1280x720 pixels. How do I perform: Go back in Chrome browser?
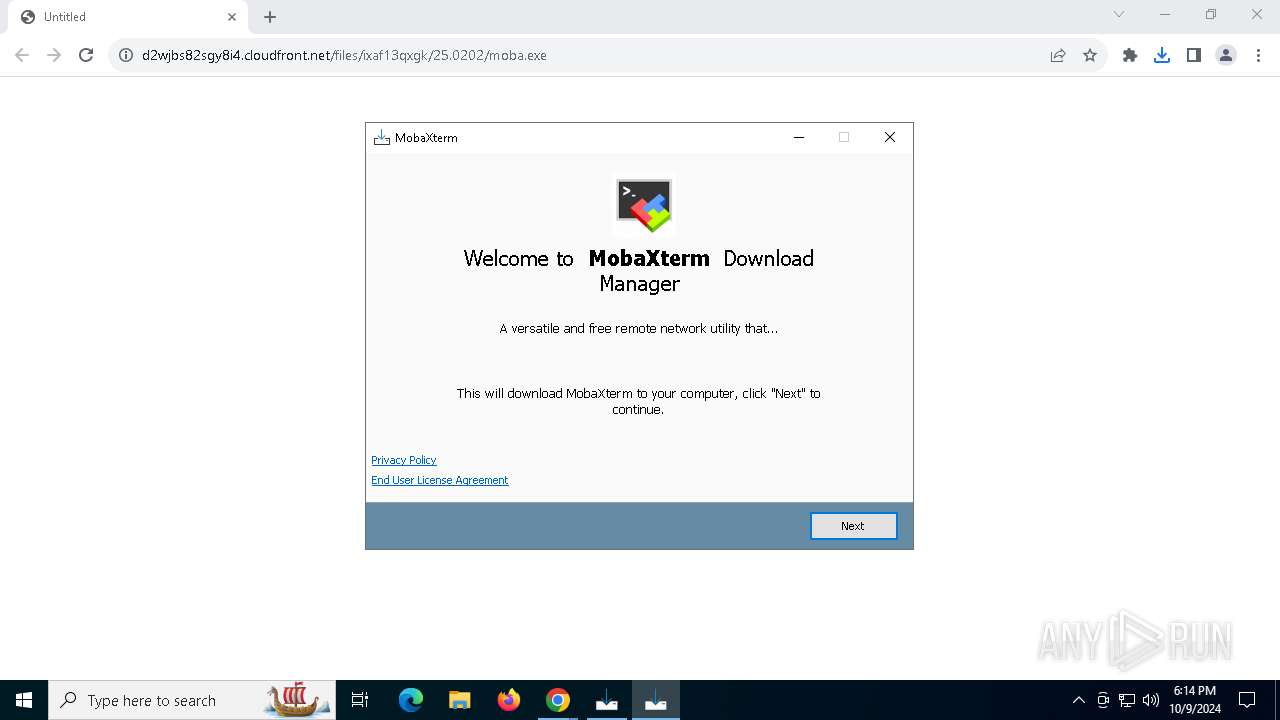22,55
